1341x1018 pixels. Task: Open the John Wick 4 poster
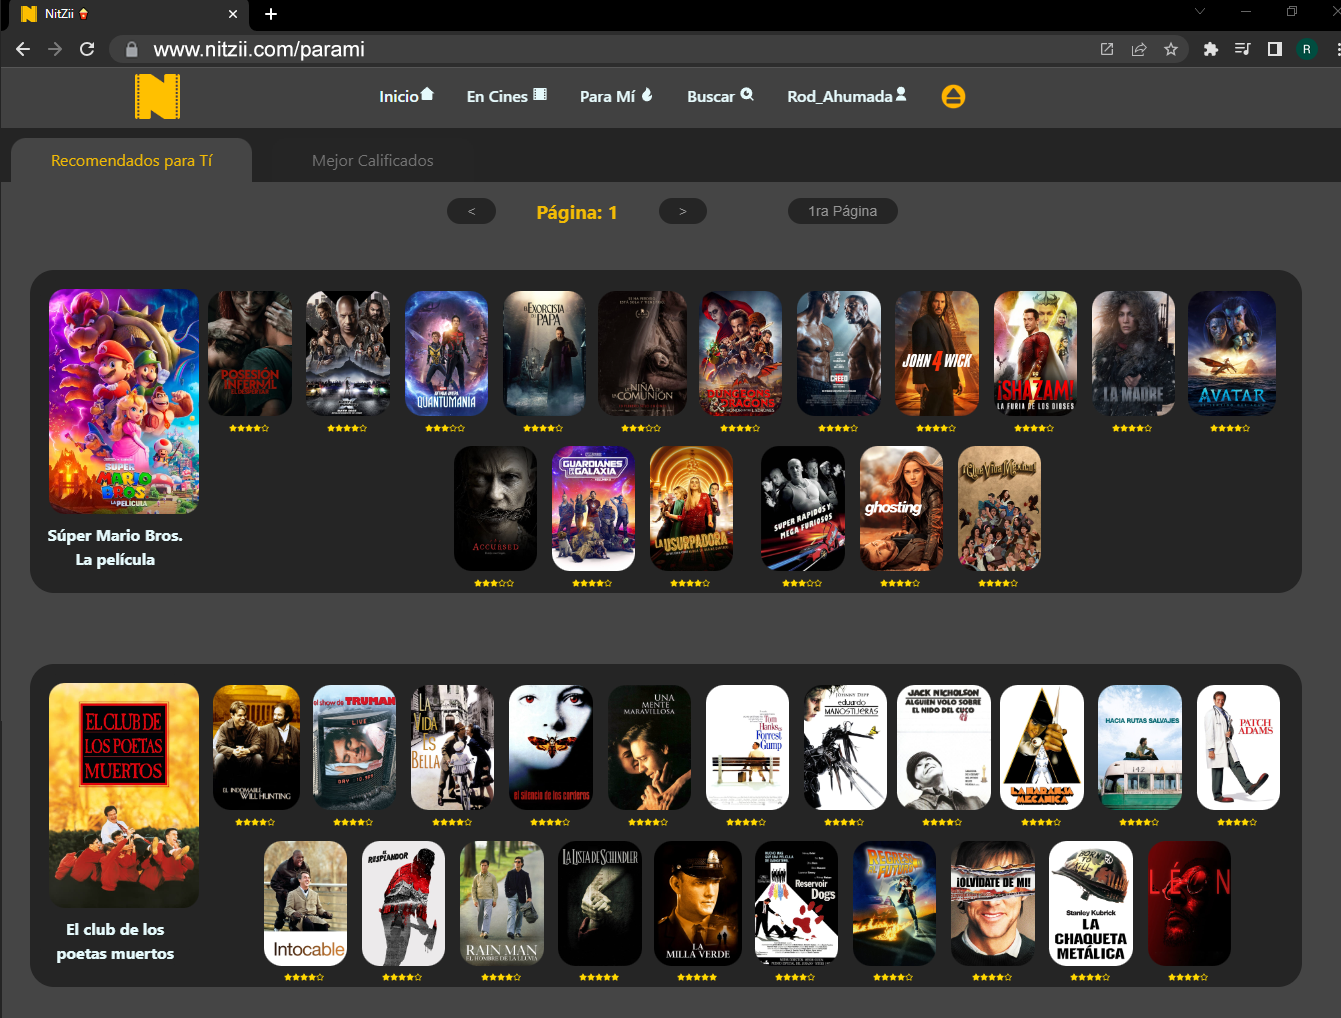936,354
